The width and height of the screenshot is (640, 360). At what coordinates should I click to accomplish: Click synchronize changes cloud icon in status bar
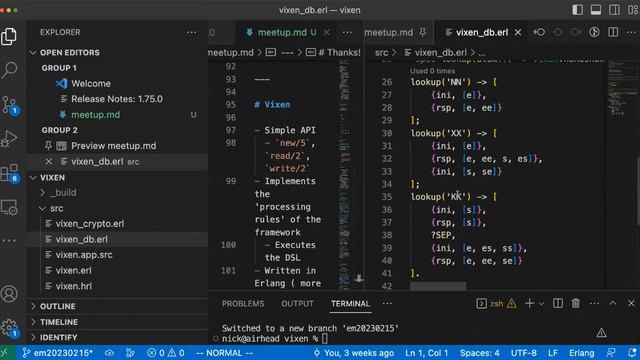click(109, 353)
